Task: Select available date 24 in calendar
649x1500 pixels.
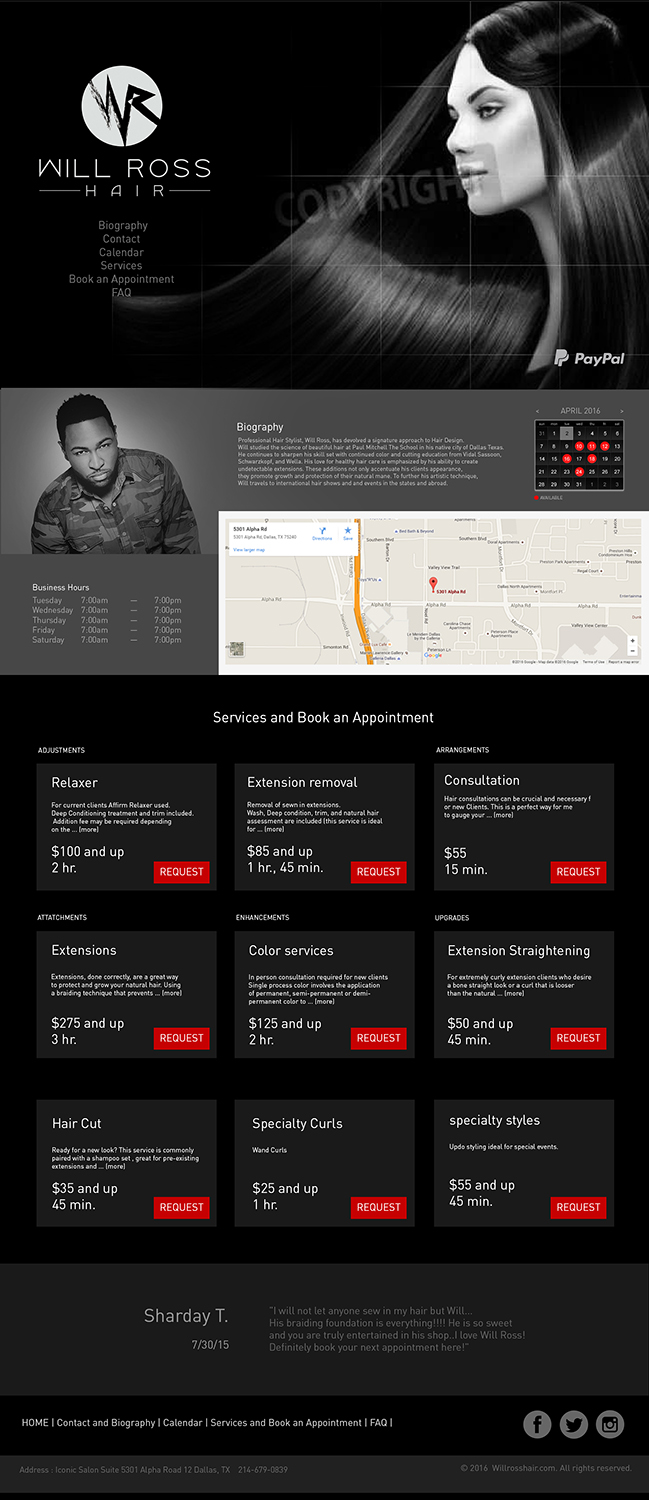Action: pyautogui.click(x=579, y=471)
